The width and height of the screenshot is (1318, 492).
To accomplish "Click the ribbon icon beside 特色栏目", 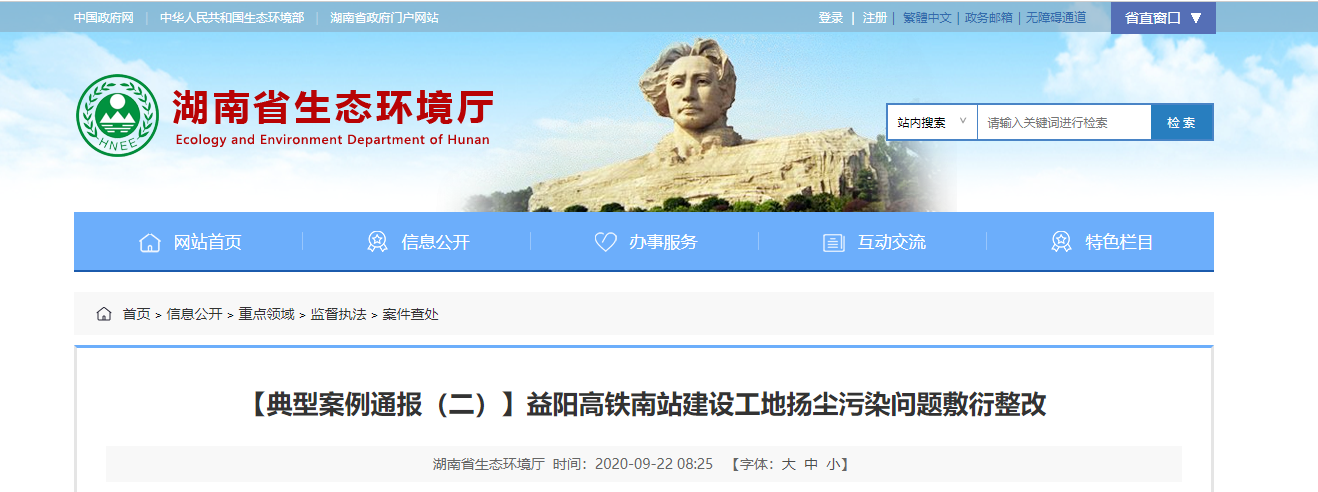I will [x=1061, y=242].
